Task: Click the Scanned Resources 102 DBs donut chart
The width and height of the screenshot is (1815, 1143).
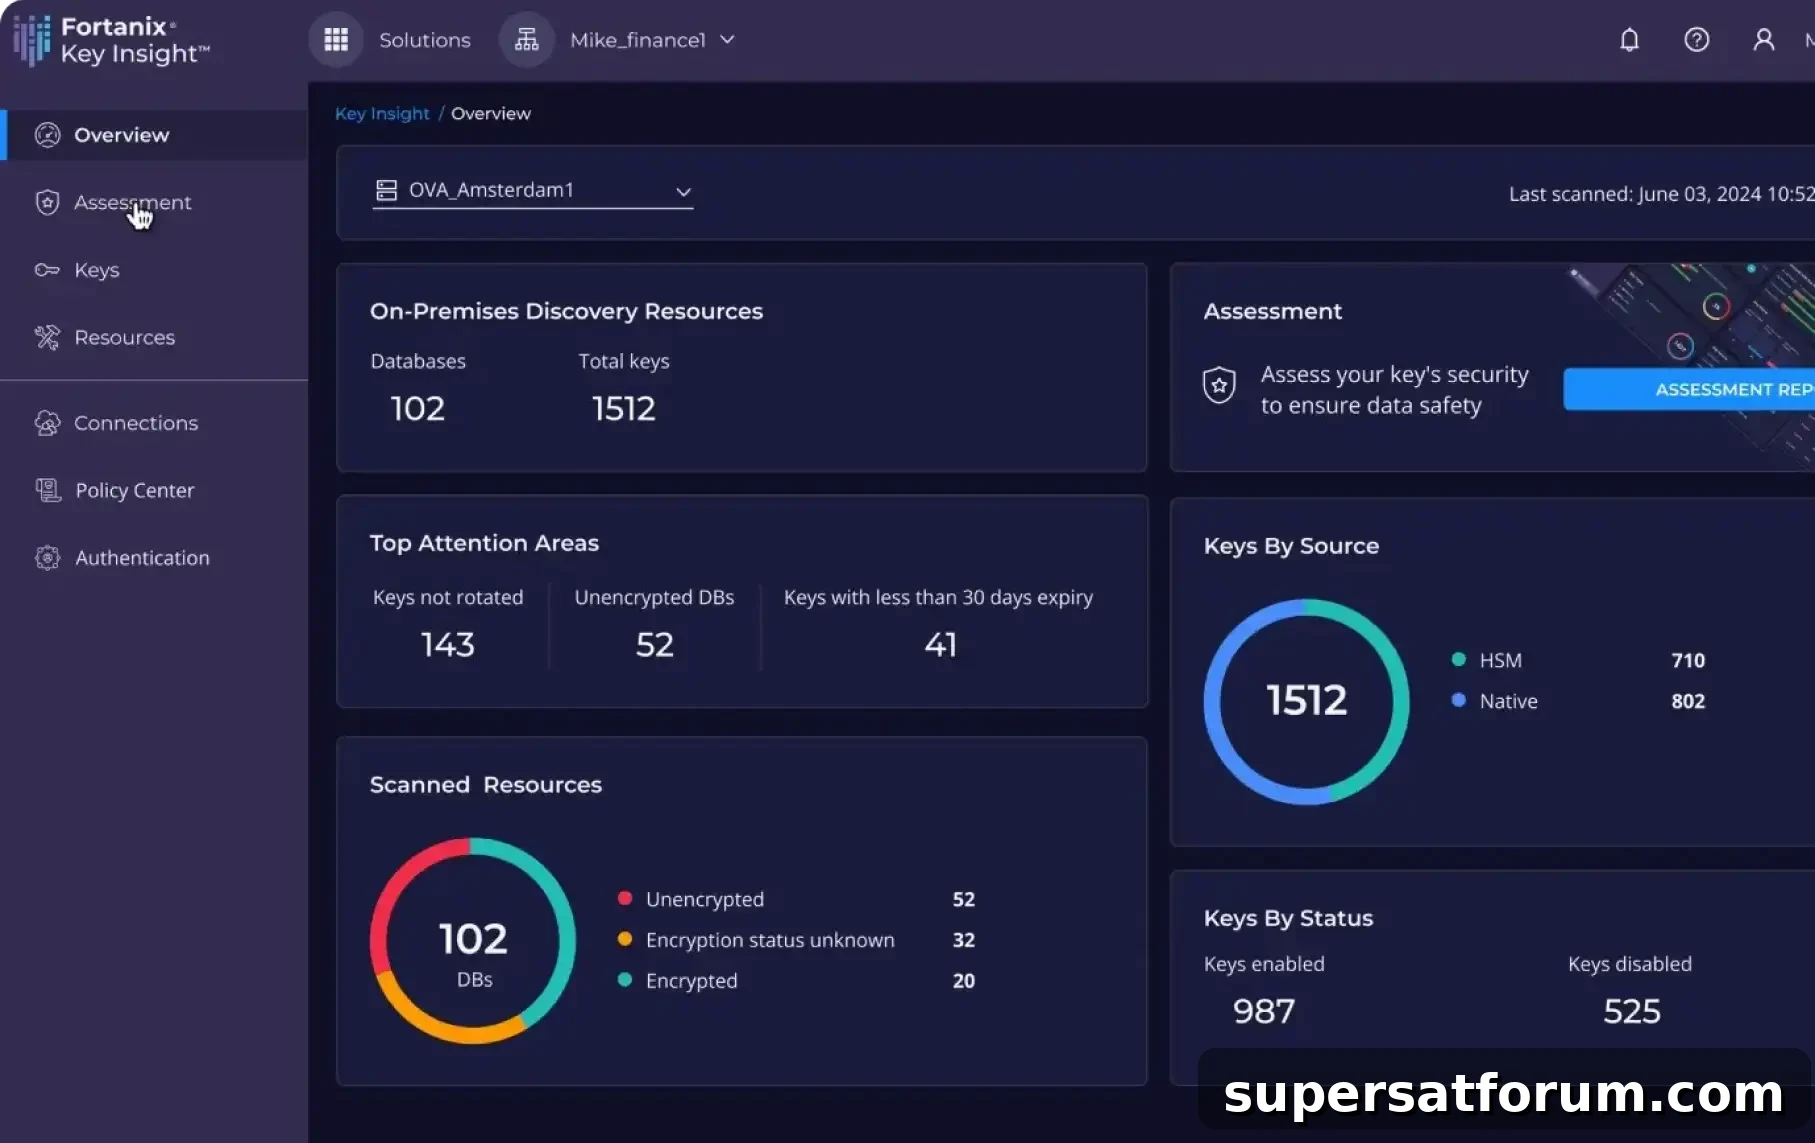Action: (x=473, y=941)
